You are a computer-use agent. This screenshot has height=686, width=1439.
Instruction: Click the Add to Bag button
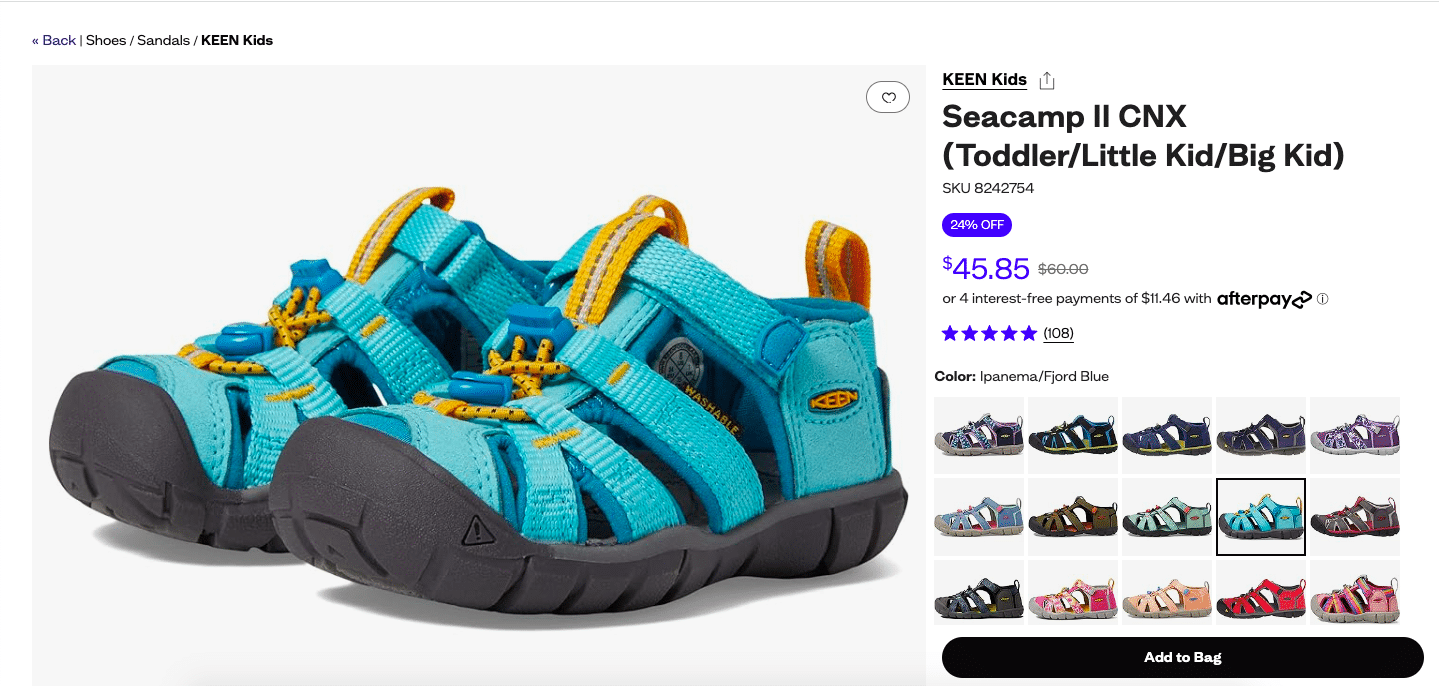tap(1182, 657)
